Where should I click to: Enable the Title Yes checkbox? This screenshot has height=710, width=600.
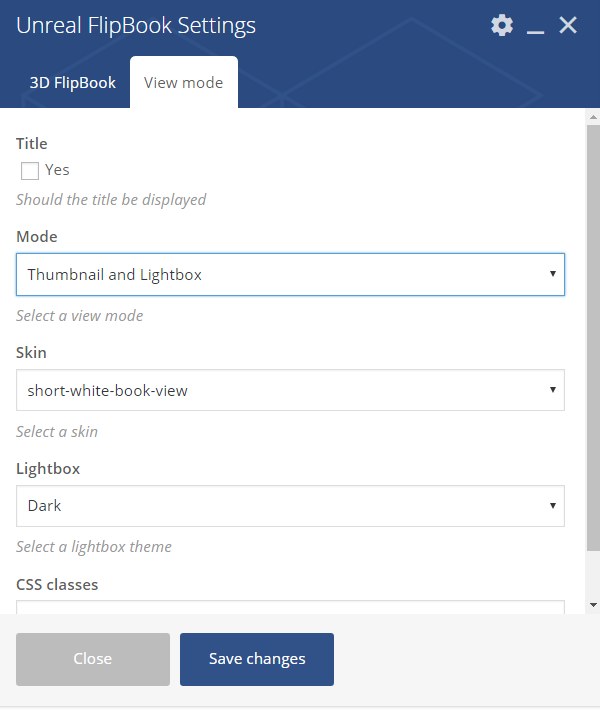pyautogui.click(x=30, y=171)
